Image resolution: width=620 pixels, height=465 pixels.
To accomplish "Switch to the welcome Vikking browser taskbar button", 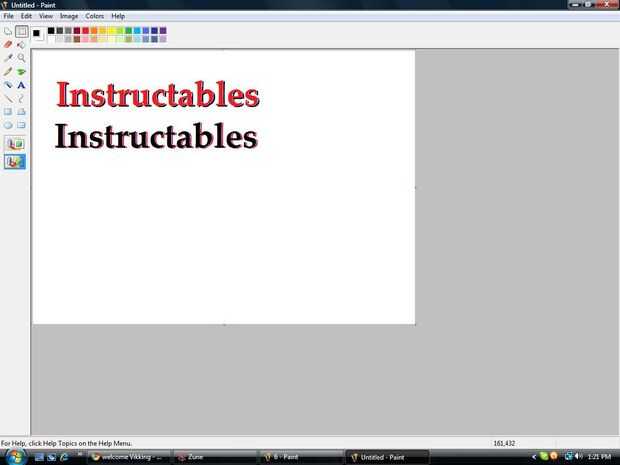I will 129,457.
